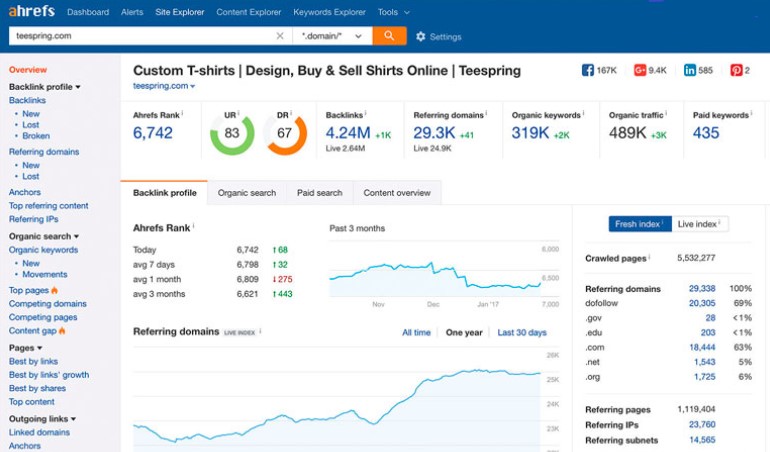The width and height of the screenshot is (770, 452).
Task: Open Content Explorer in the top navigation
Action: pos(248,12)
